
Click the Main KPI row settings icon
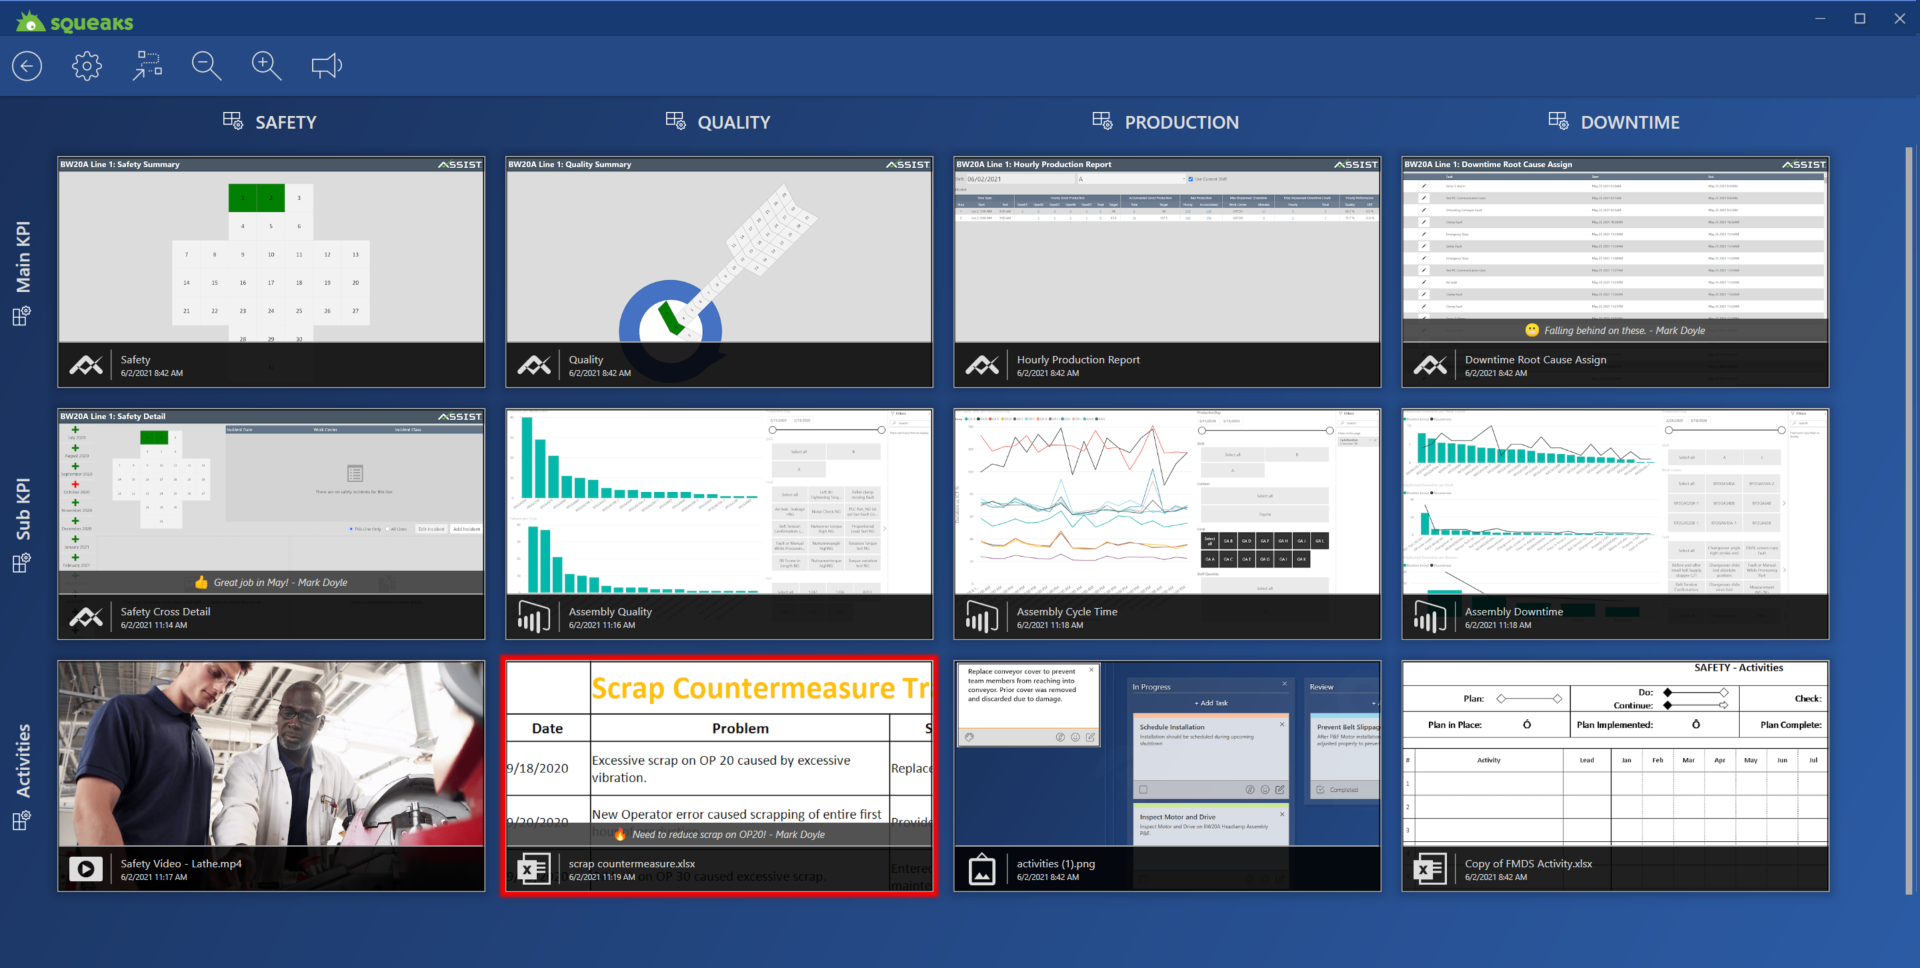pyautogui.click(x=21, y=315)
